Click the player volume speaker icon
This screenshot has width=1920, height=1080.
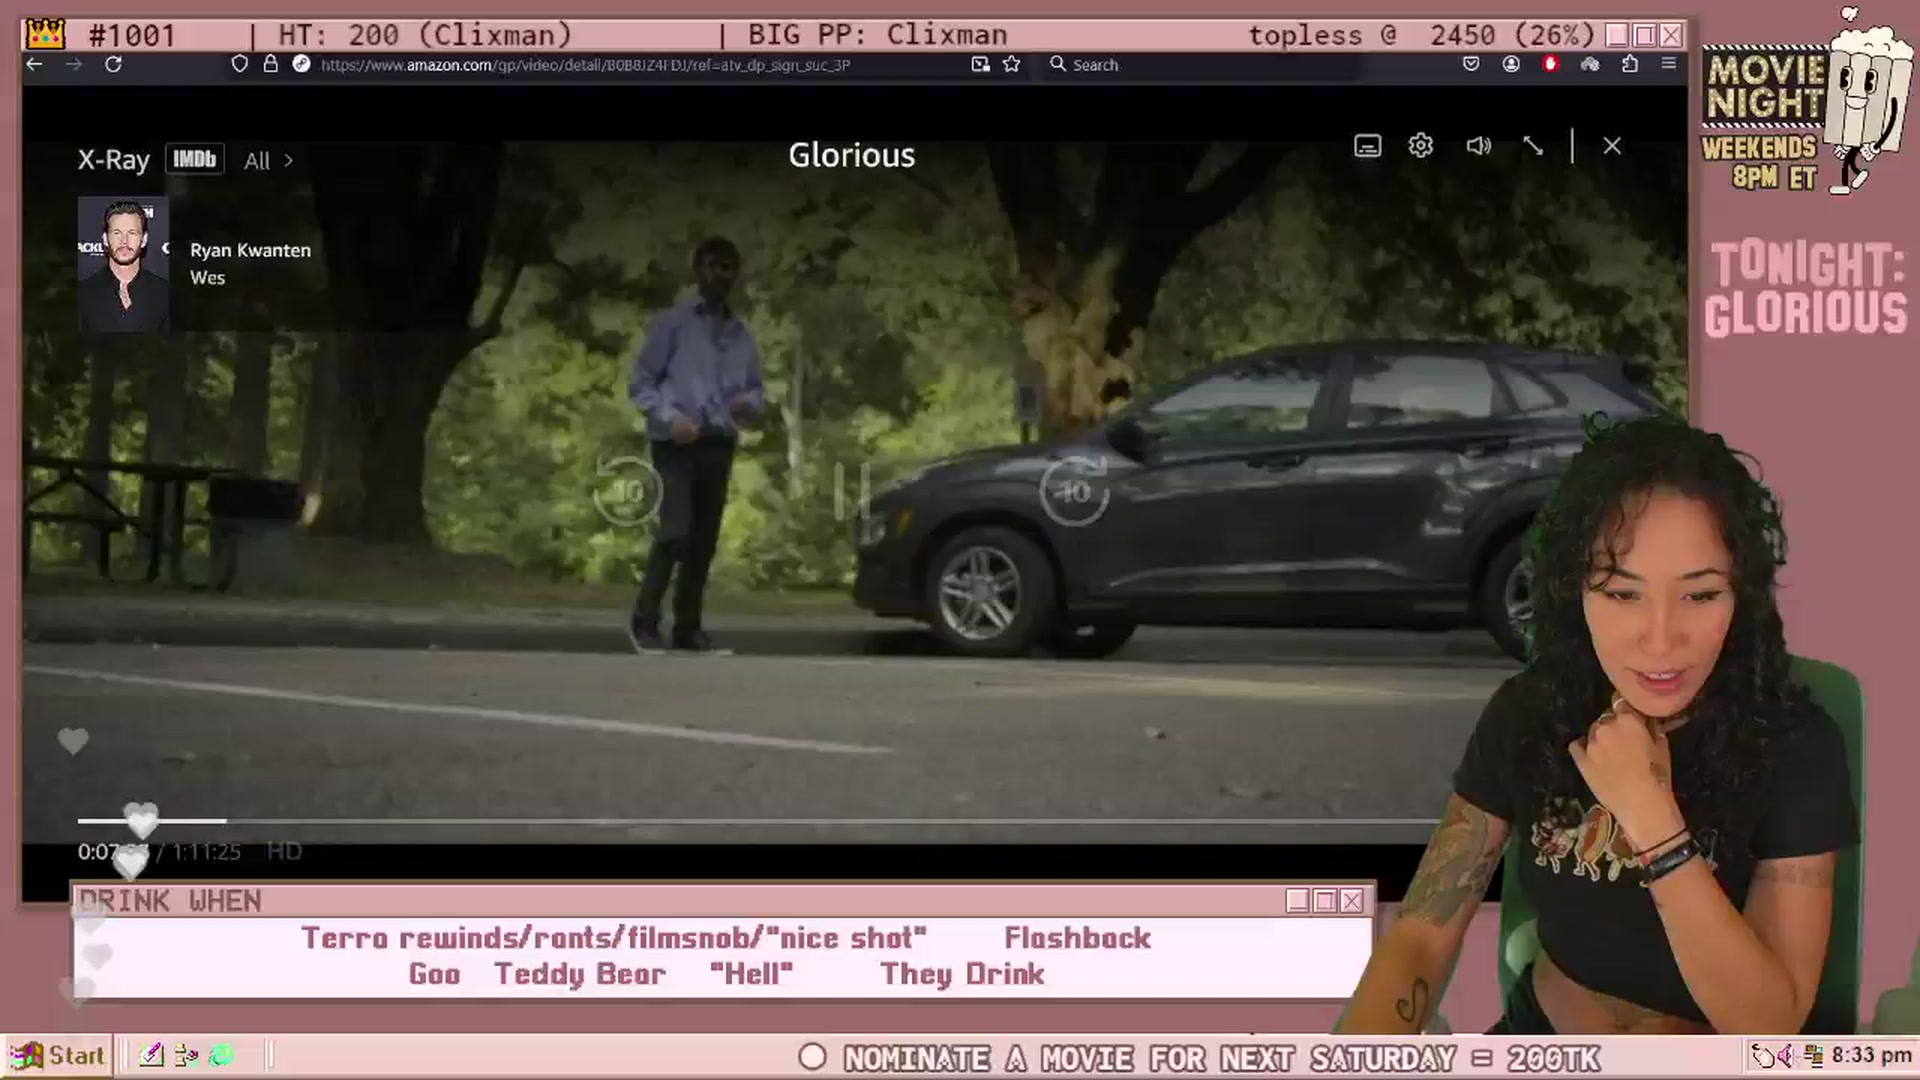coord(1478,146)
